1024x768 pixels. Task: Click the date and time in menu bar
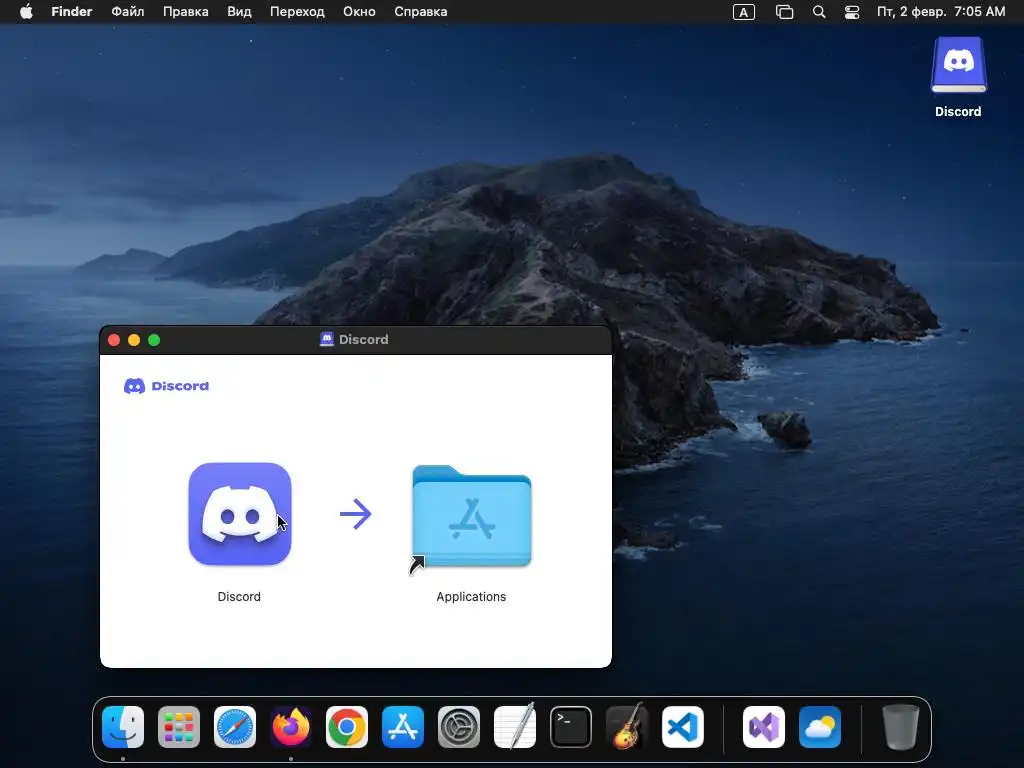(x=941, y=12)
